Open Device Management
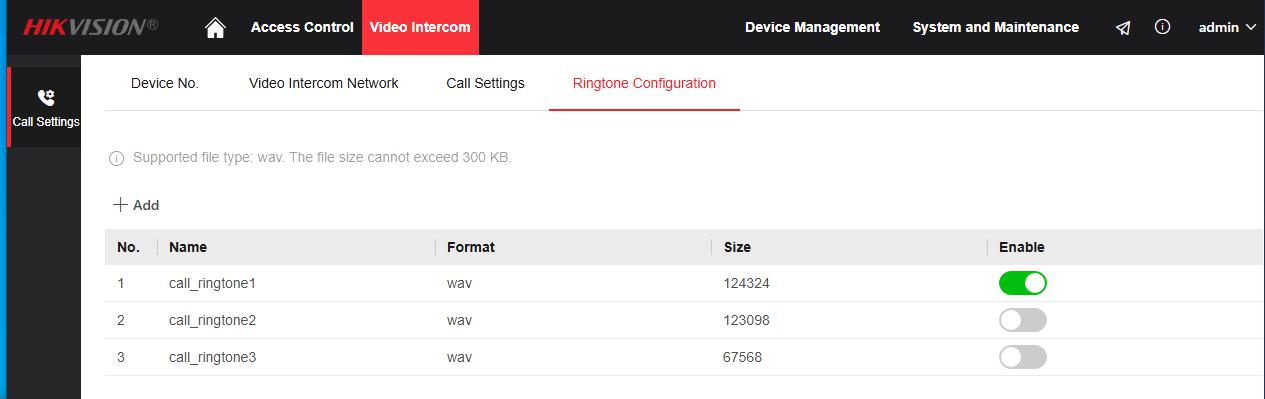The image size is (1265, 399). 812,27
